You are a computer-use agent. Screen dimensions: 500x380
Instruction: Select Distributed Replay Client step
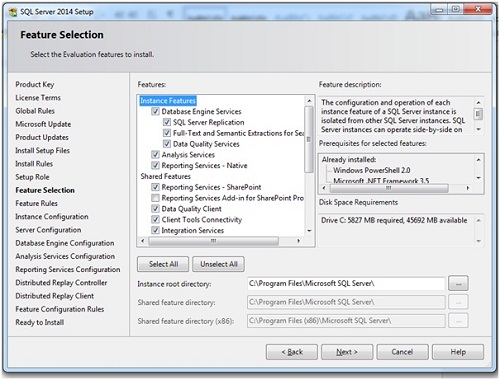click(x=55, y=296)
